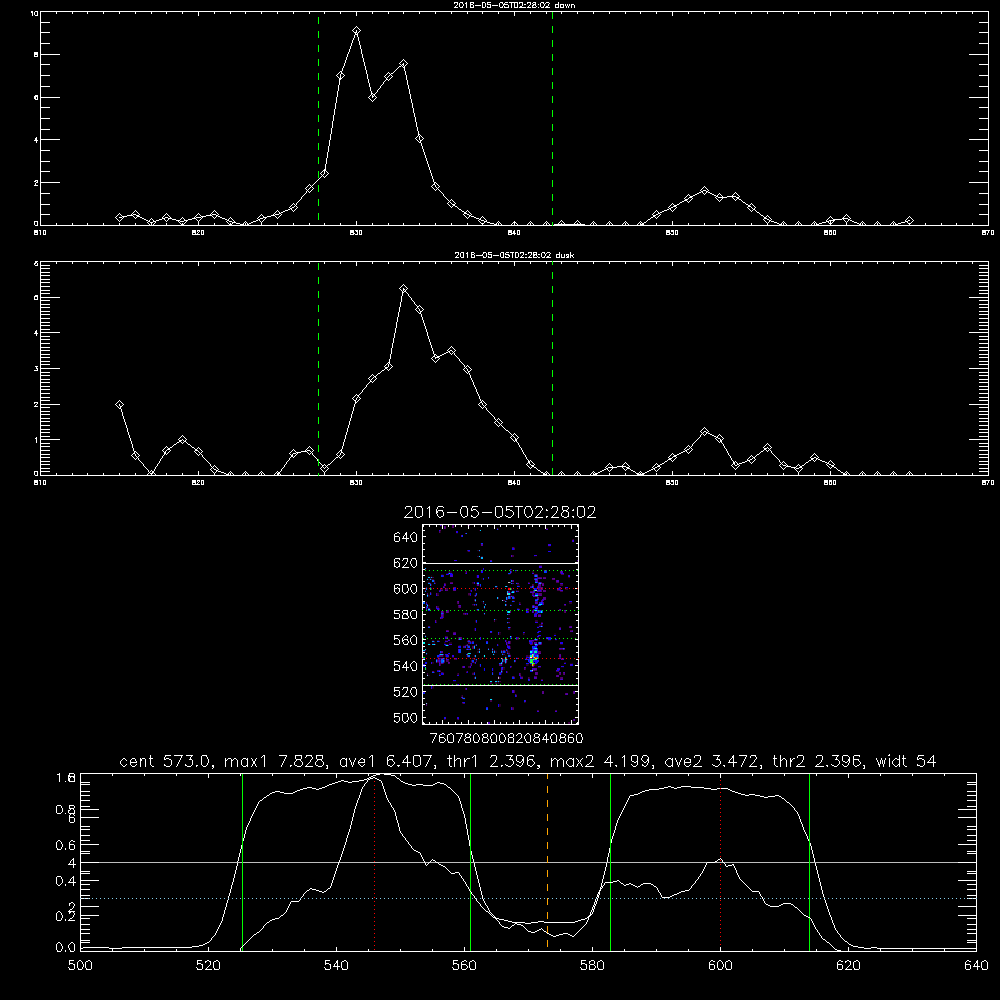
Task: Click the '2016-05-05T02:28:02 dawn' plot title
Action: pyautogui.click(x=514, y=5)
